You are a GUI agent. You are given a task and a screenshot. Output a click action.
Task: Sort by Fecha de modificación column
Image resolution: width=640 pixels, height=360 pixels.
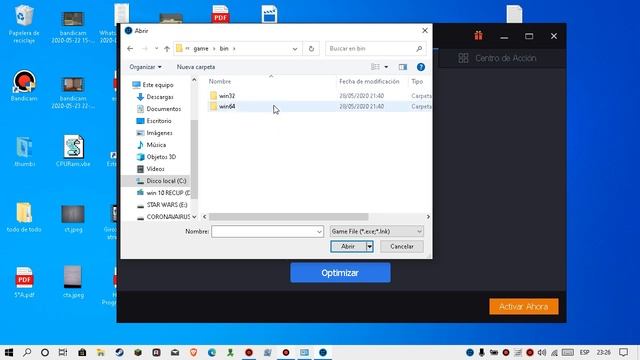click(x=369, y=82)
